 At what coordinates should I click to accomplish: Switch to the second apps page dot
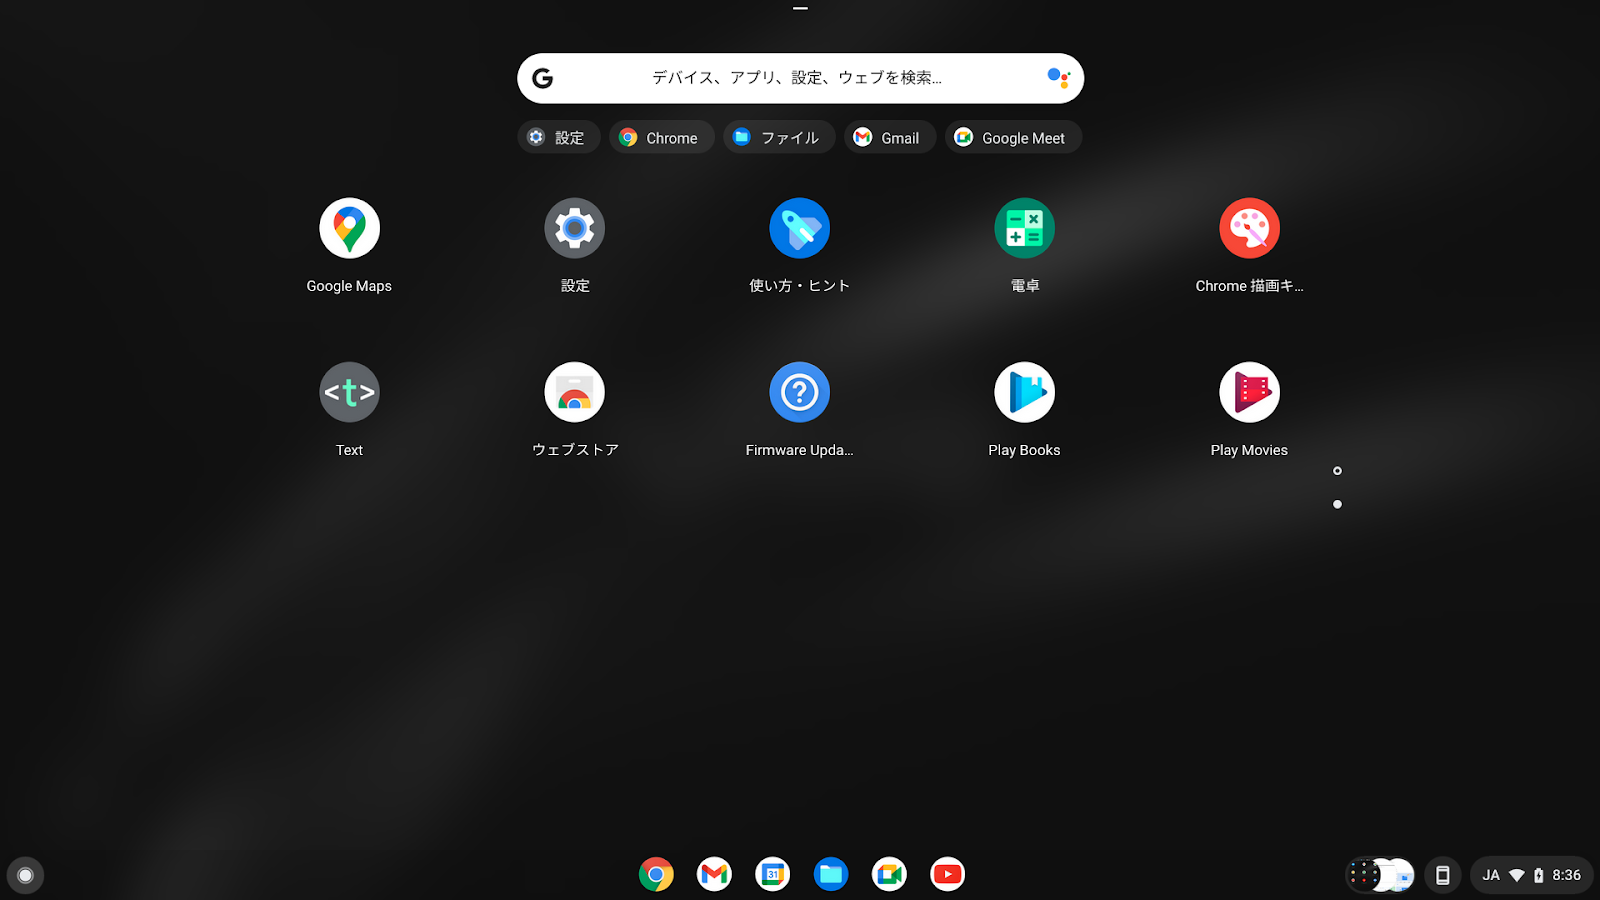(x=1337, y=504)
